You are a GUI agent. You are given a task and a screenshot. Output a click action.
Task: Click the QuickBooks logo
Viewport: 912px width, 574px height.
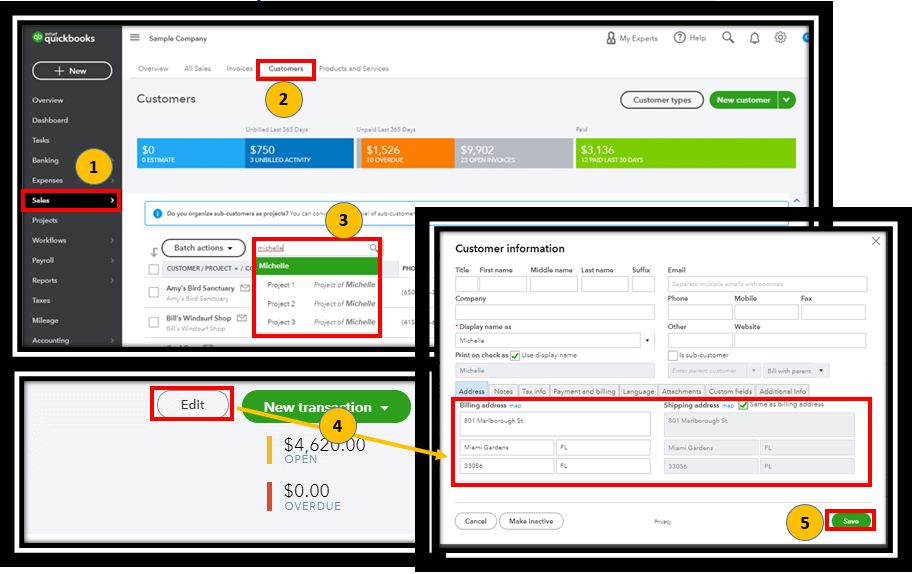(63, 38)
